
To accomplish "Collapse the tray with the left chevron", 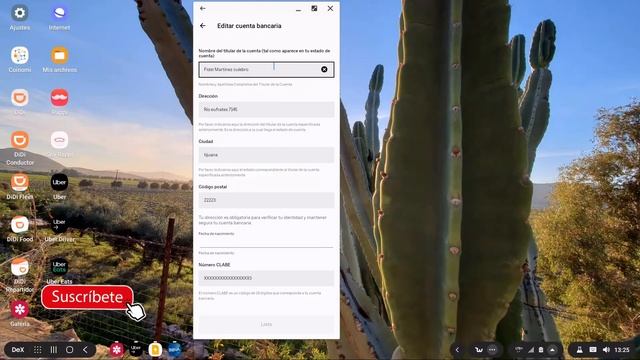I will click(457, 350).
